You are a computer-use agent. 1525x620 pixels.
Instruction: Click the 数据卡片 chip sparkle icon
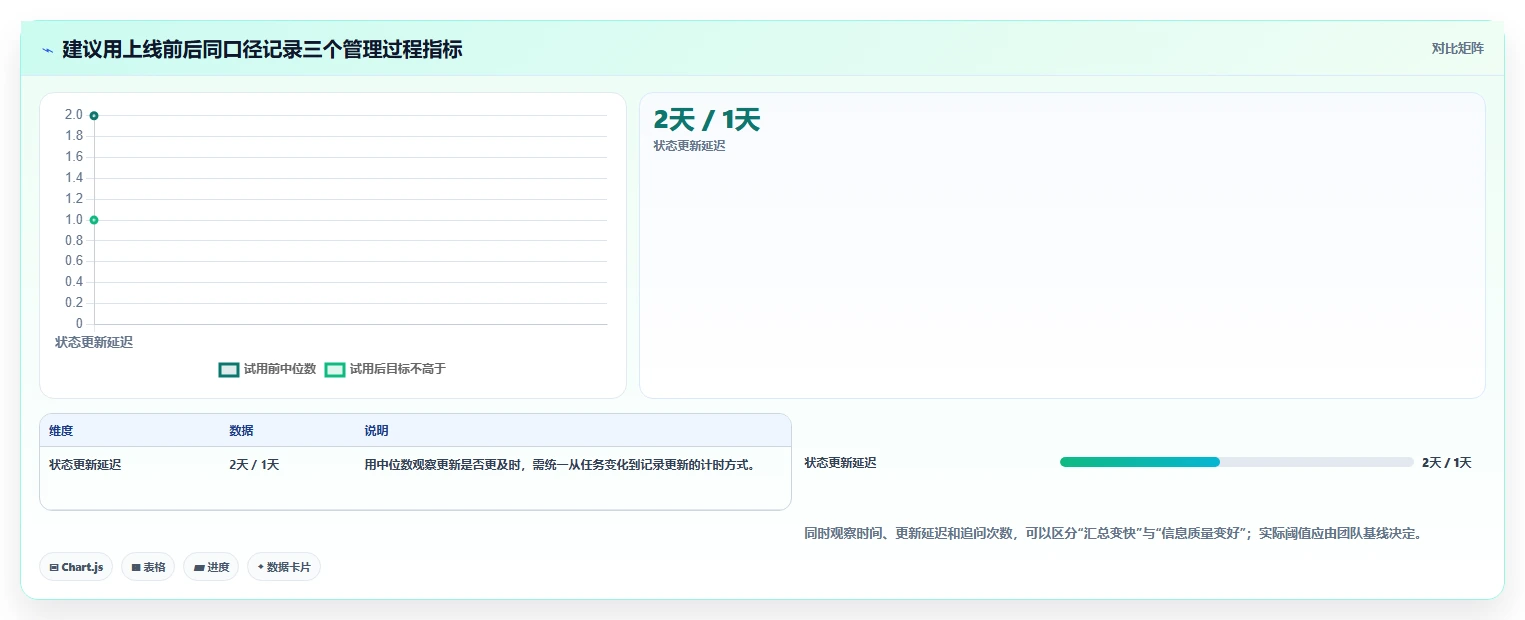pyautogui.click(x=261, y=567)
